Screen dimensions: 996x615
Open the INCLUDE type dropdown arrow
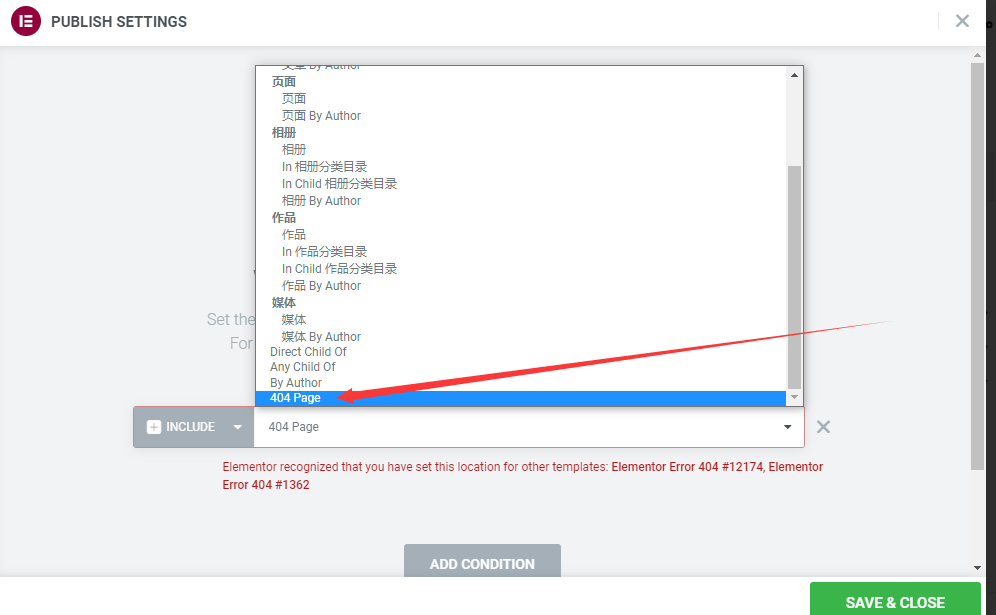[x=238, y=427]
